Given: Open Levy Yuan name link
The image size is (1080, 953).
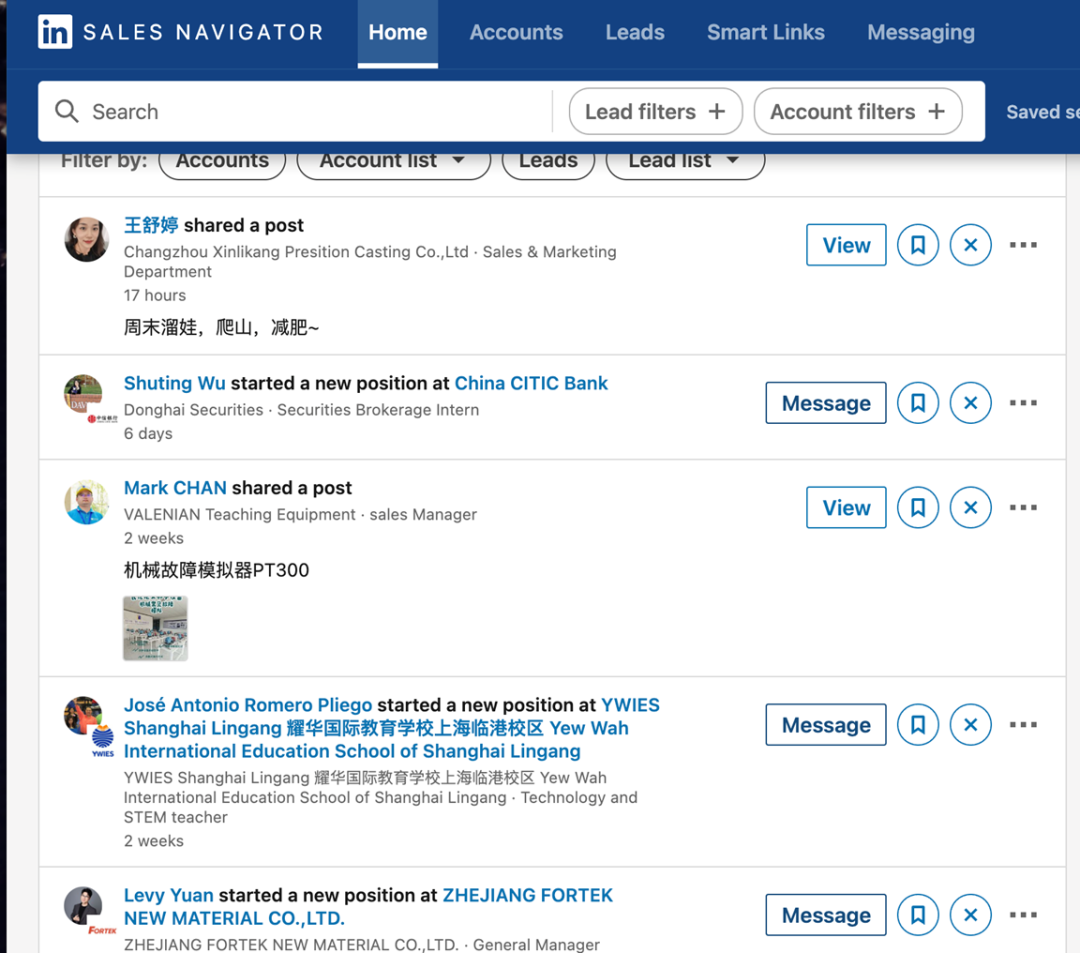Looking at the screenshot, I should click(169, 894).
